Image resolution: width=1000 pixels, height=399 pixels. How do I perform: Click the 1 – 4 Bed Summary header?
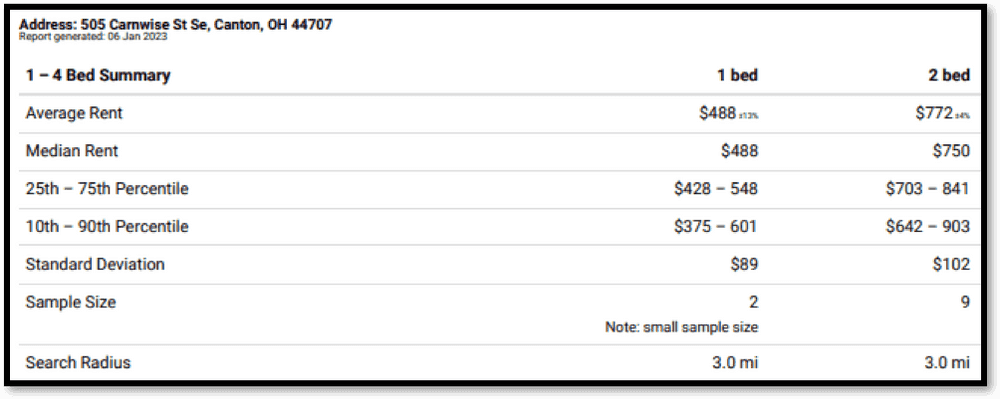[98, 75]
